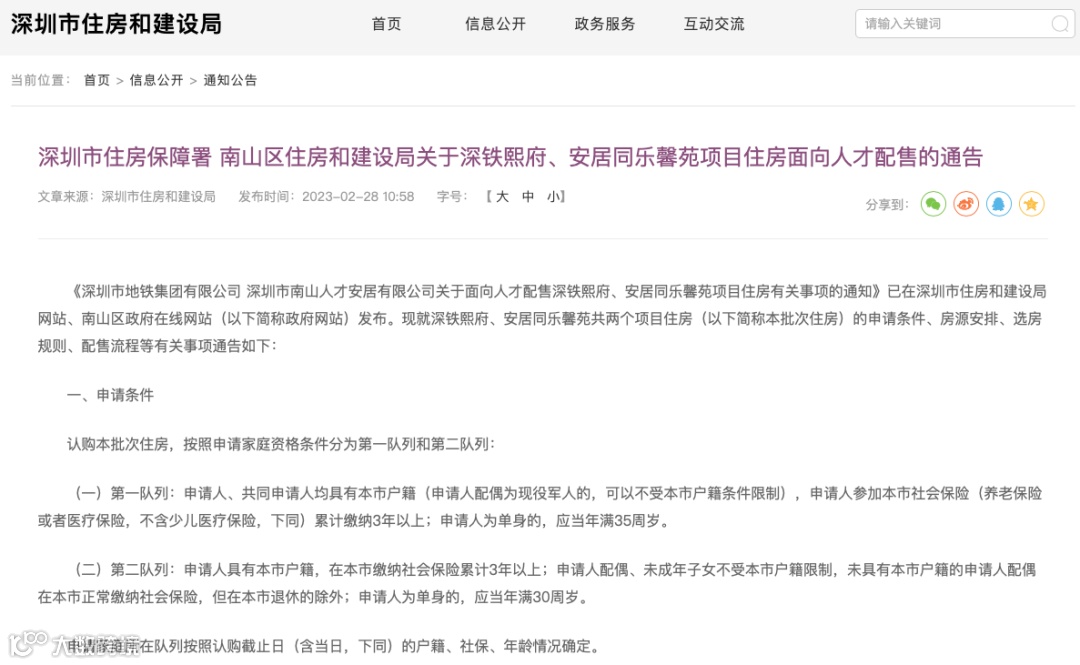Select 首页 in the breadcrumb trail
The height and width of the screenshot is (665, 1080).
click(96, 81)
